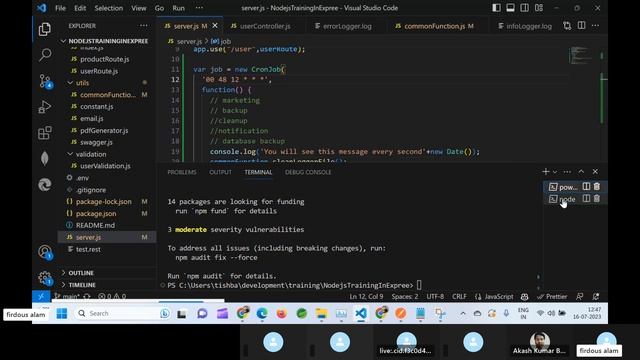Click the open changes icon in editor toolbar
The width and height of the screenshot is (640, 360).
(x=567, y=26)
